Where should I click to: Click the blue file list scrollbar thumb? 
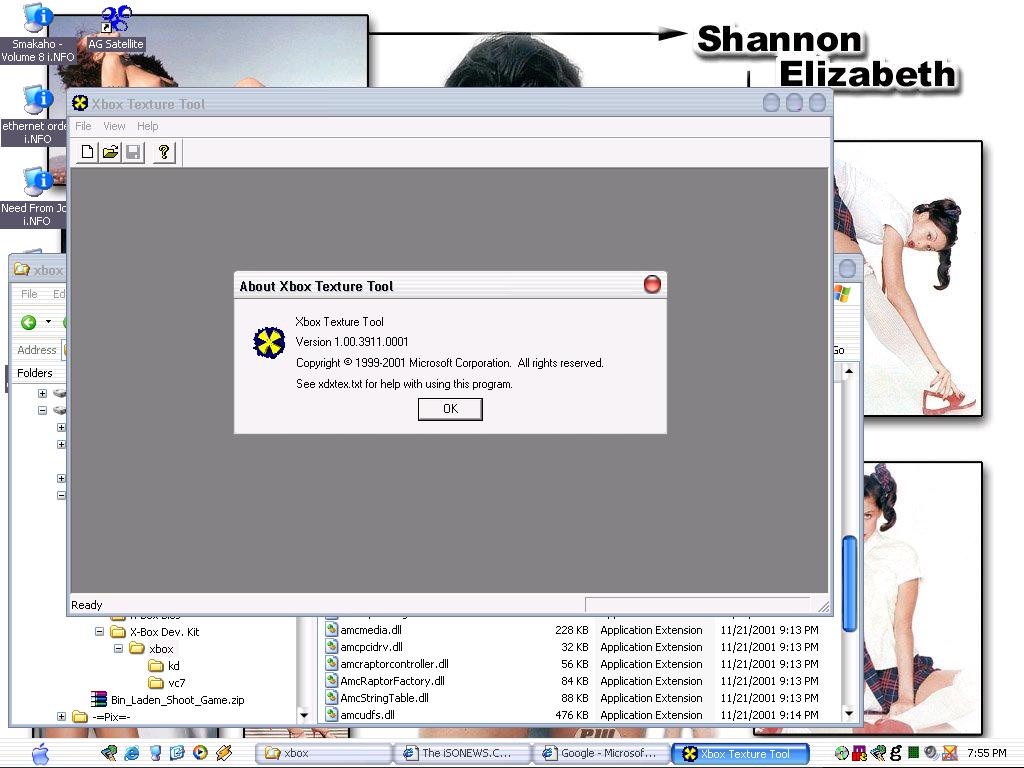(849, 584)
